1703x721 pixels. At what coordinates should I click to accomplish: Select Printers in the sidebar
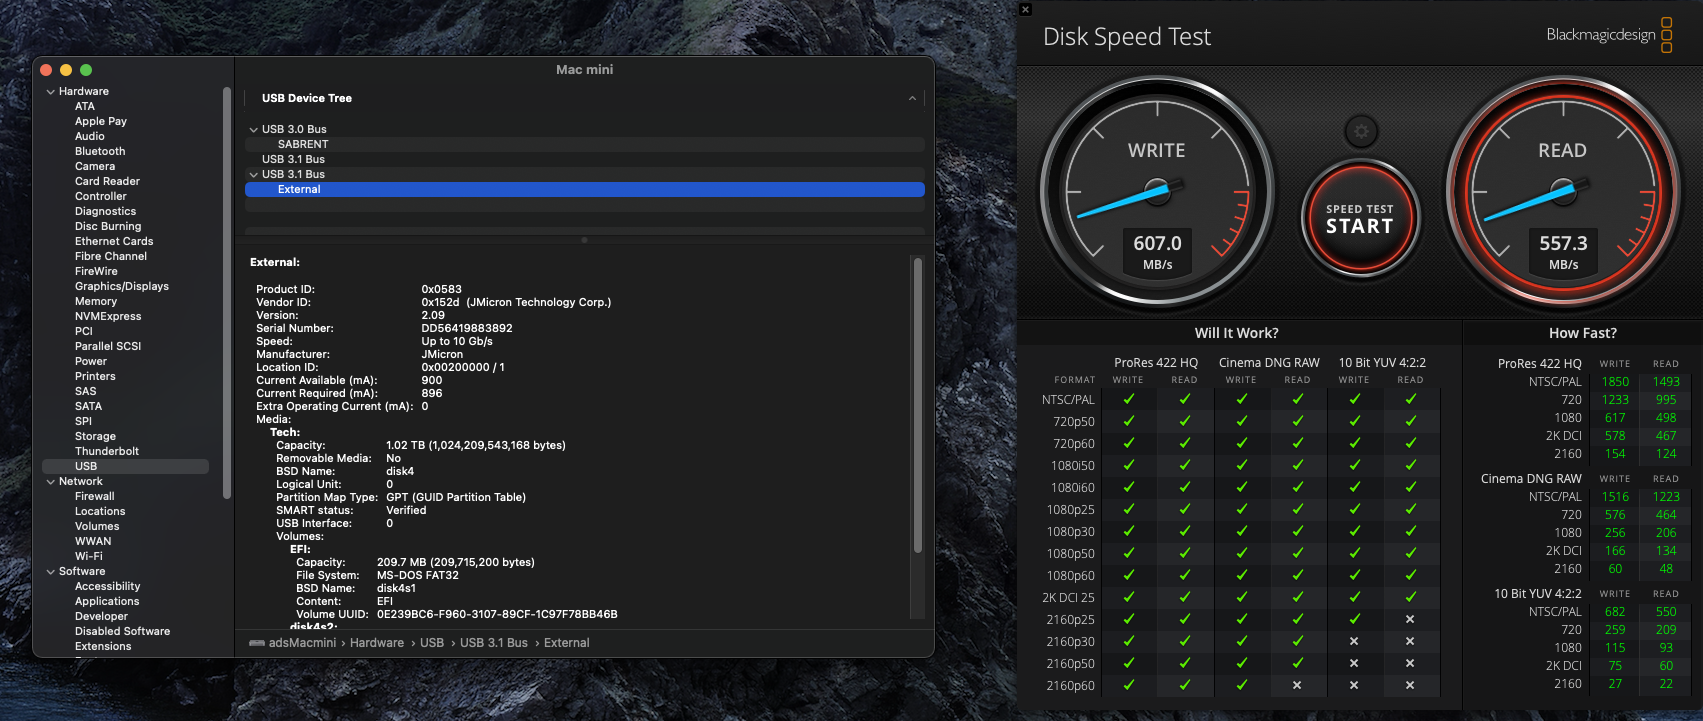(x=95, y=376)
